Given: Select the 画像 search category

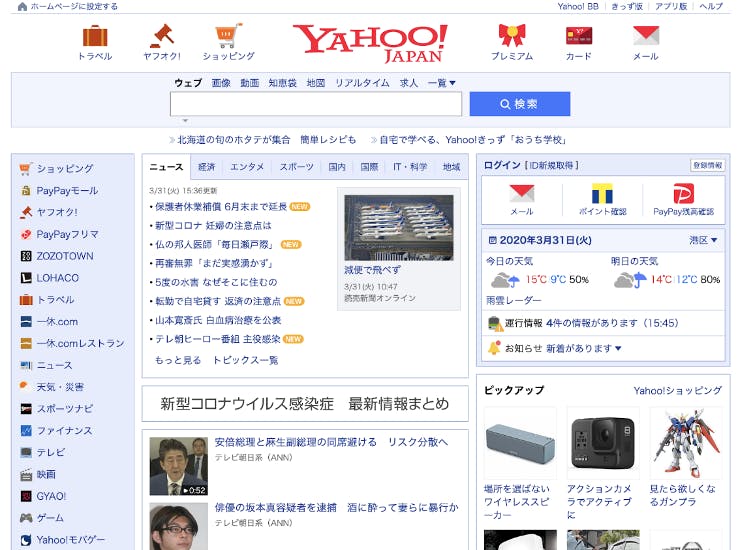Looking at the screenshot, I should pyautogui.click(x=221, y=83).
